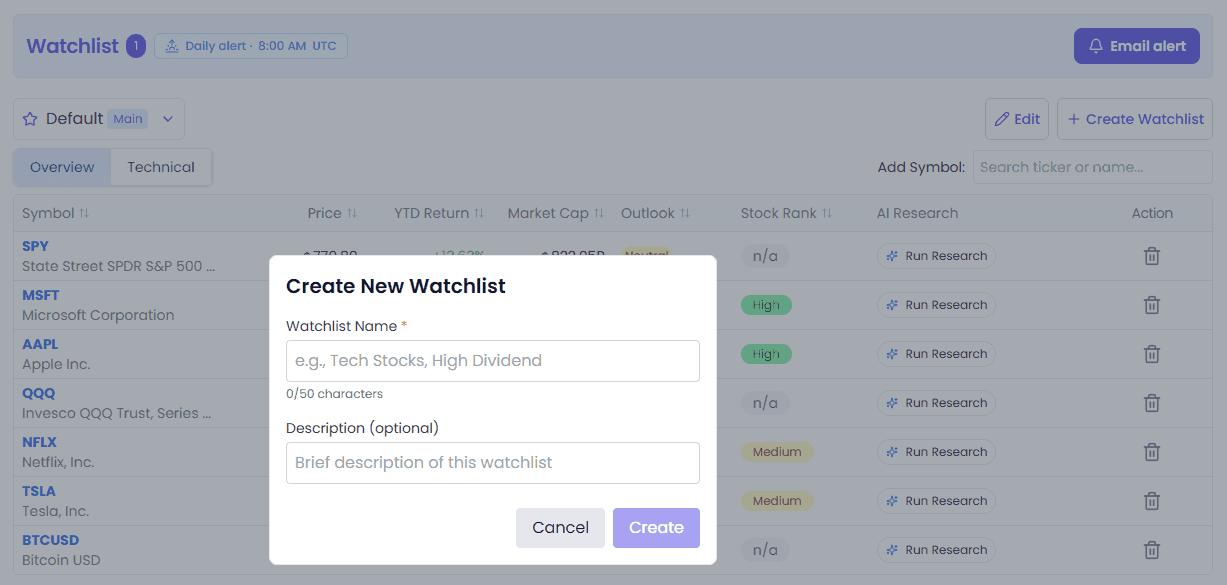
Task: Delete NFLX row using trash icon
Action: 1152,452
